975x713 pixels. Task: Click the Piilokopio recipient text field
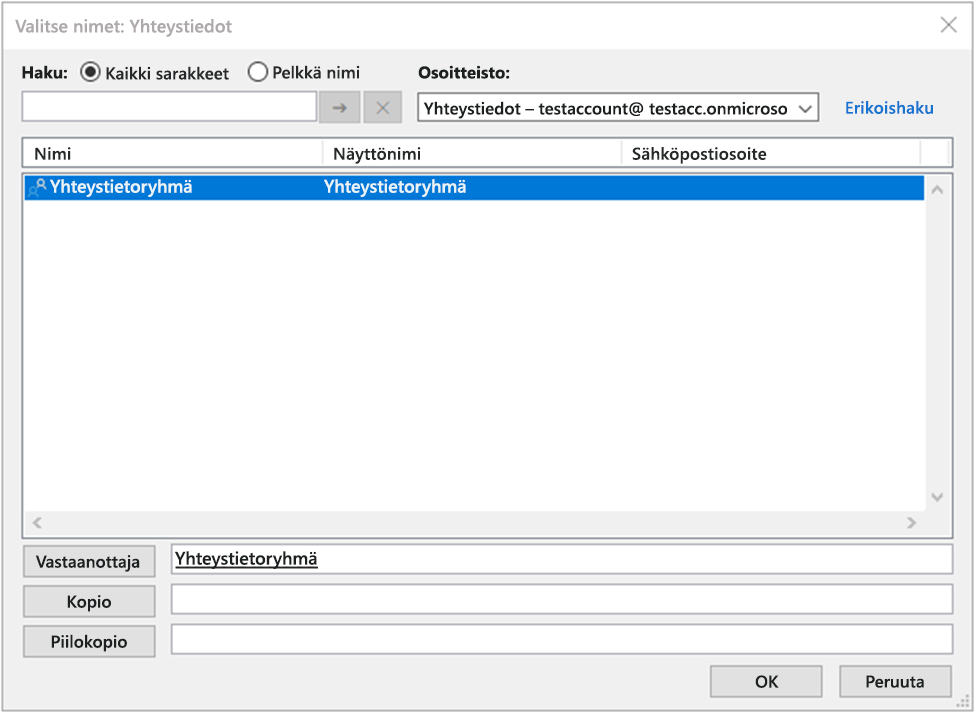(561, 639)
